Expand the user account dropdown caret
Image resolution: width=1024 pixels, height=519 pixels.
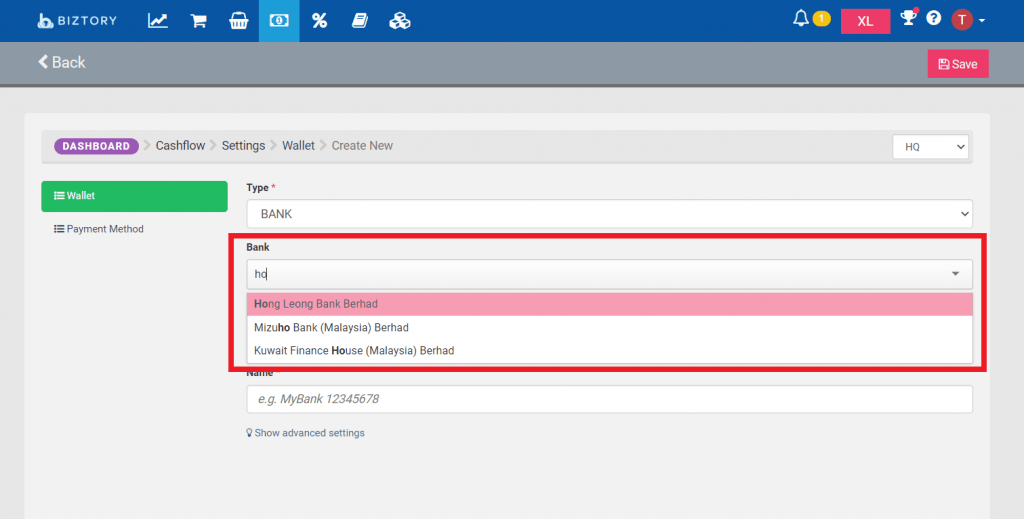[982, 20]
